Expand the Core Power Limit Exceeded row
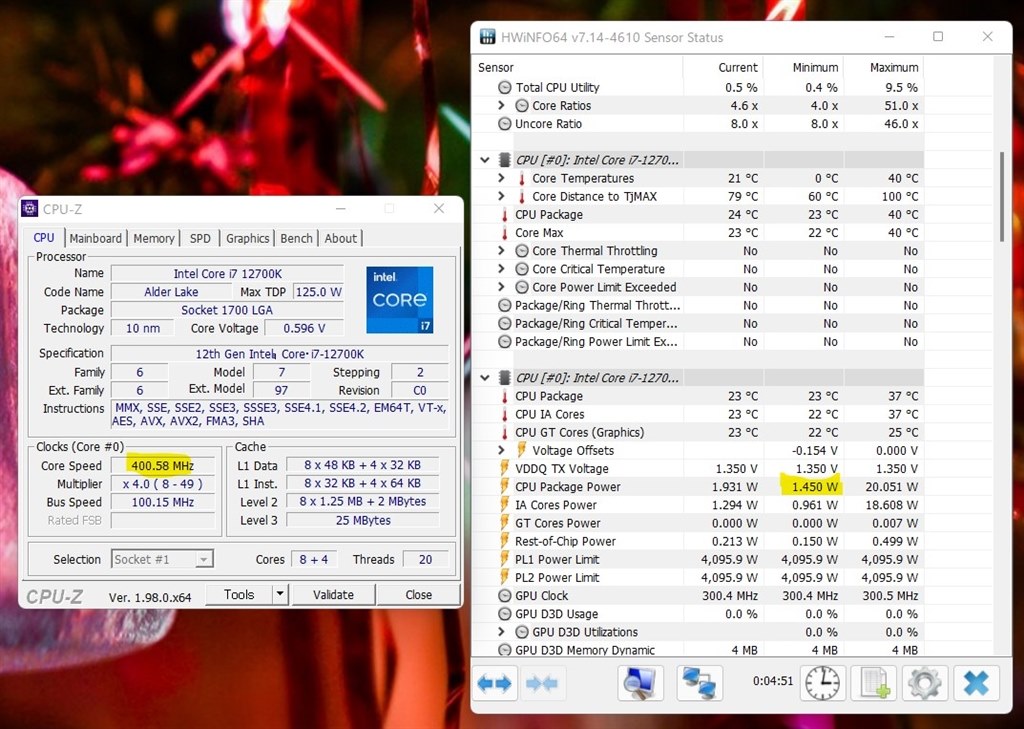This screenshot has width=1024, height=729. click(501, 287)
